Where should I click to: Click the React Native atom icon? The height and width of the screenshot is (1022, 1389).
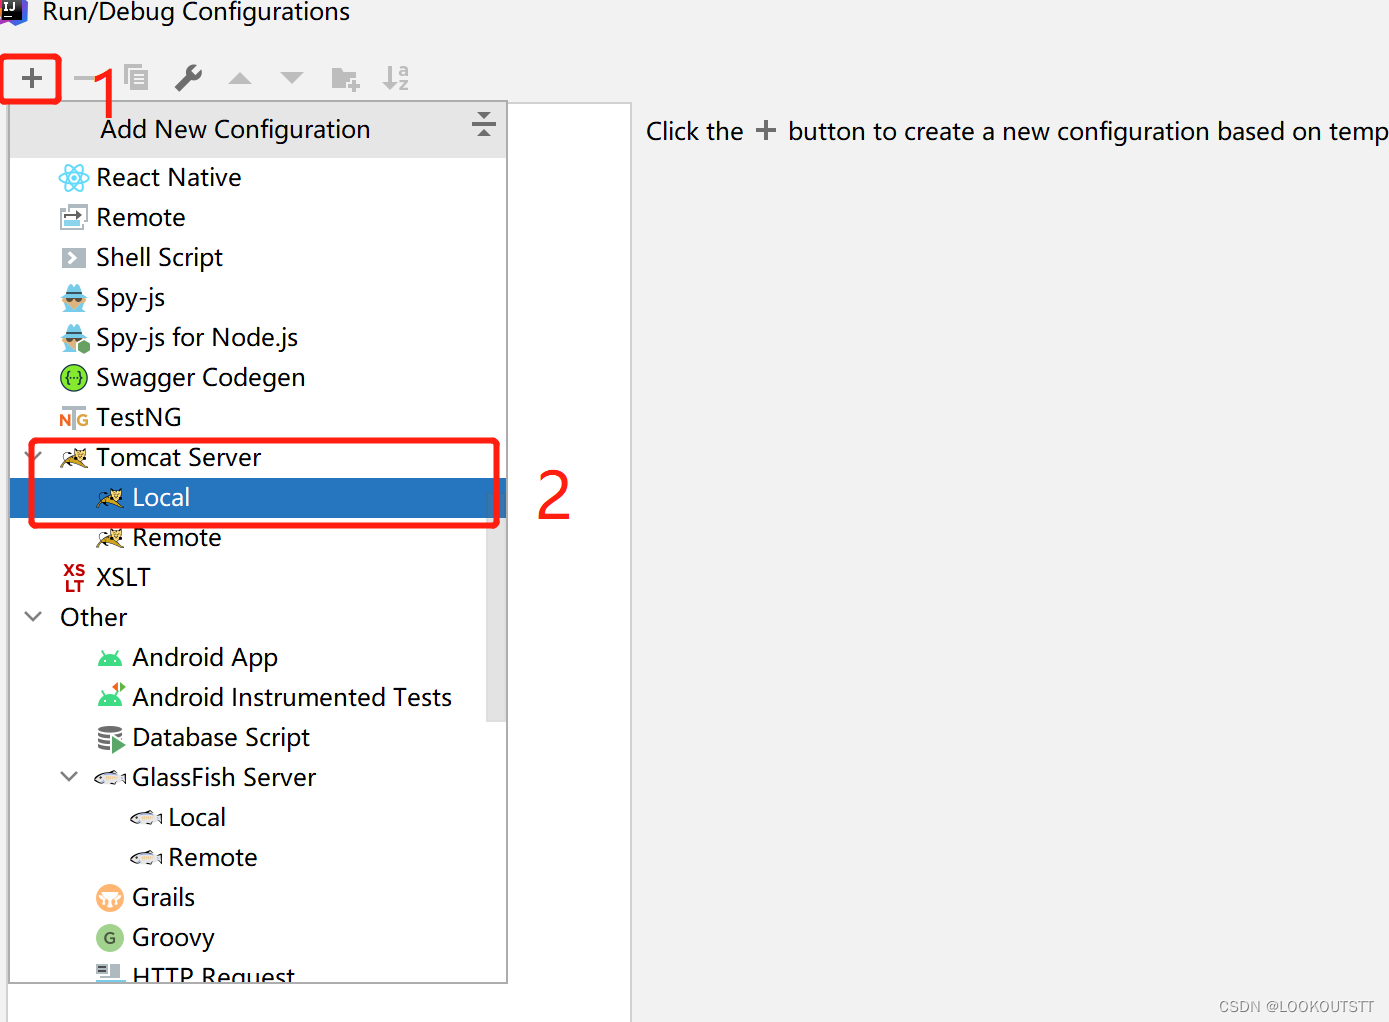coord(74,178)
